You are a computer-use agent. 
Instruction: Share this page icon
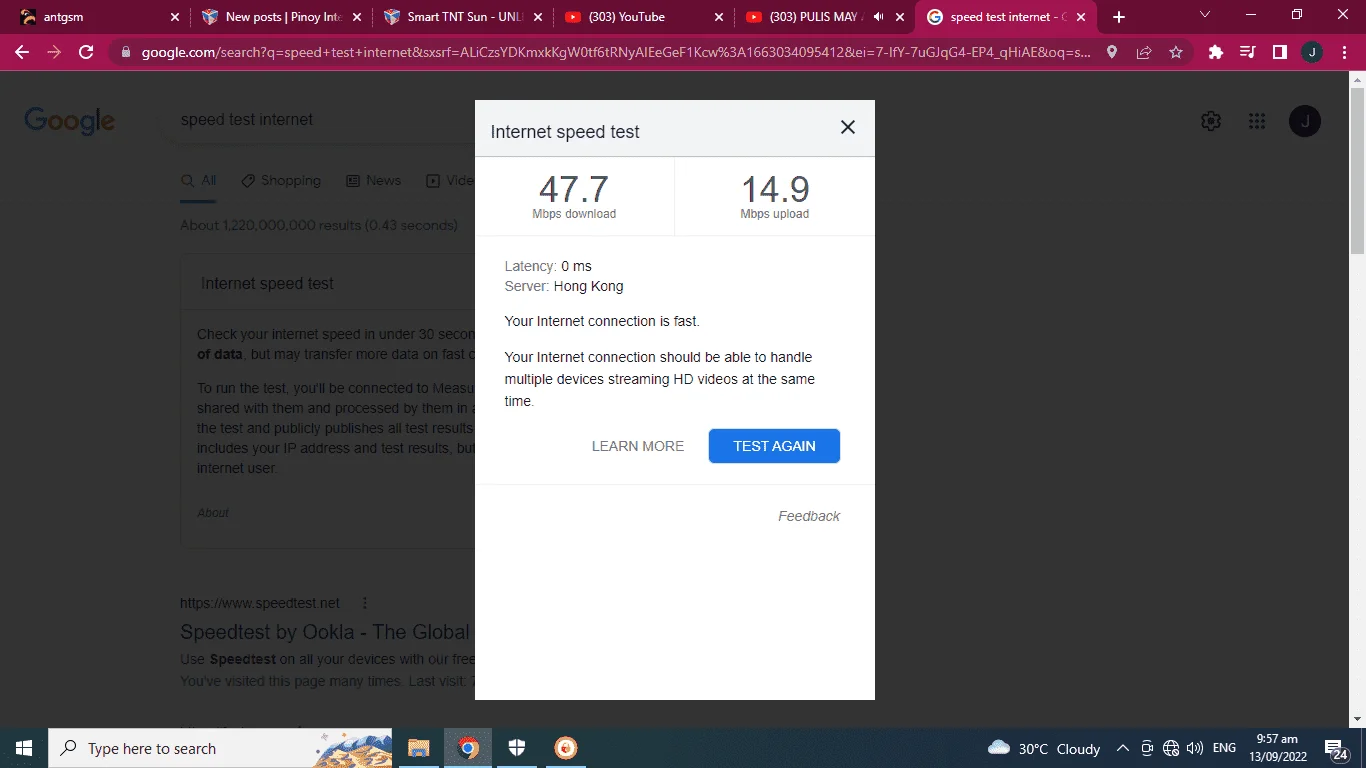[x=1144, y=52]
